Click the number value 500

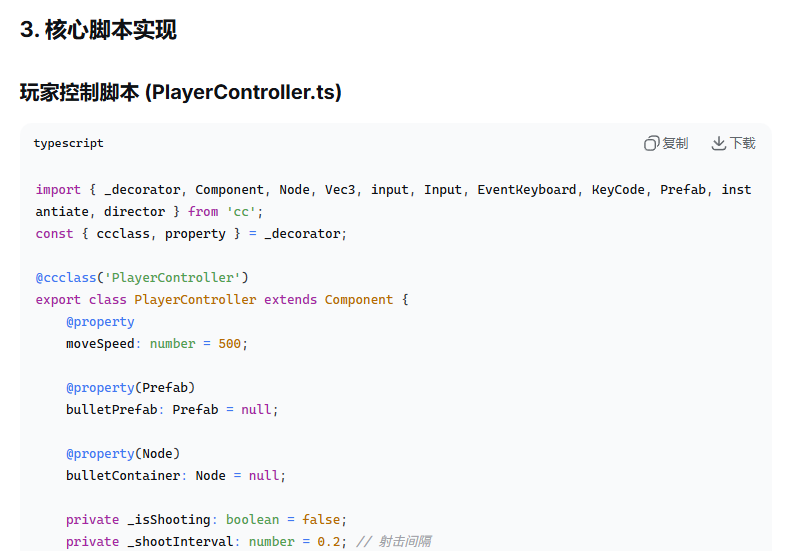229,343
